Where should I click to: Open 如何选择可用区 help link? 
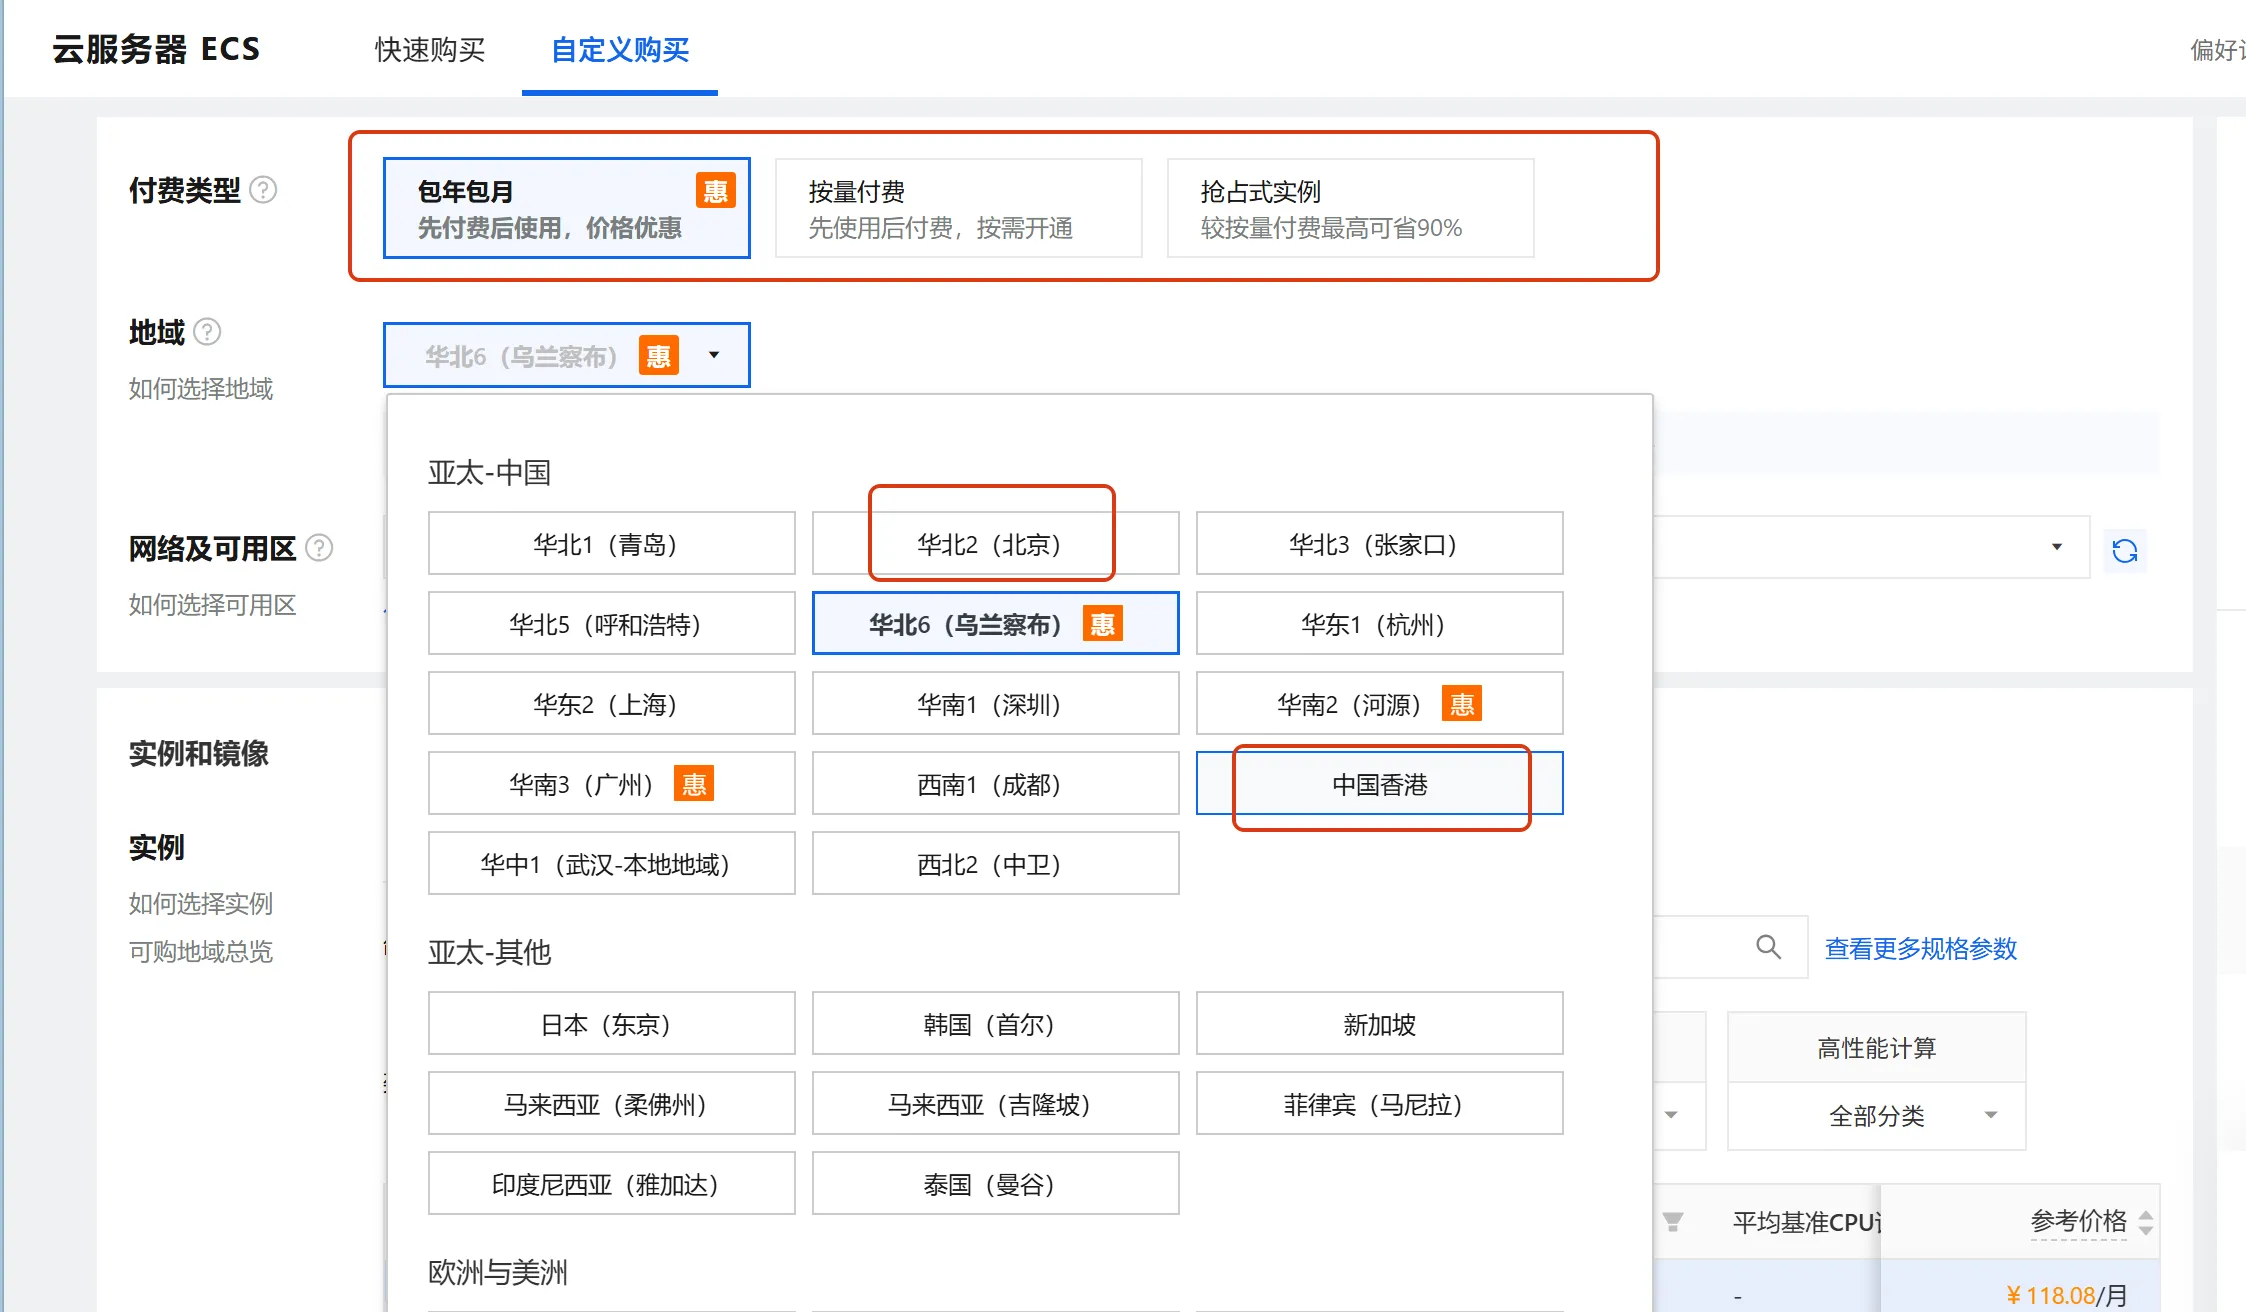(213, 605)
